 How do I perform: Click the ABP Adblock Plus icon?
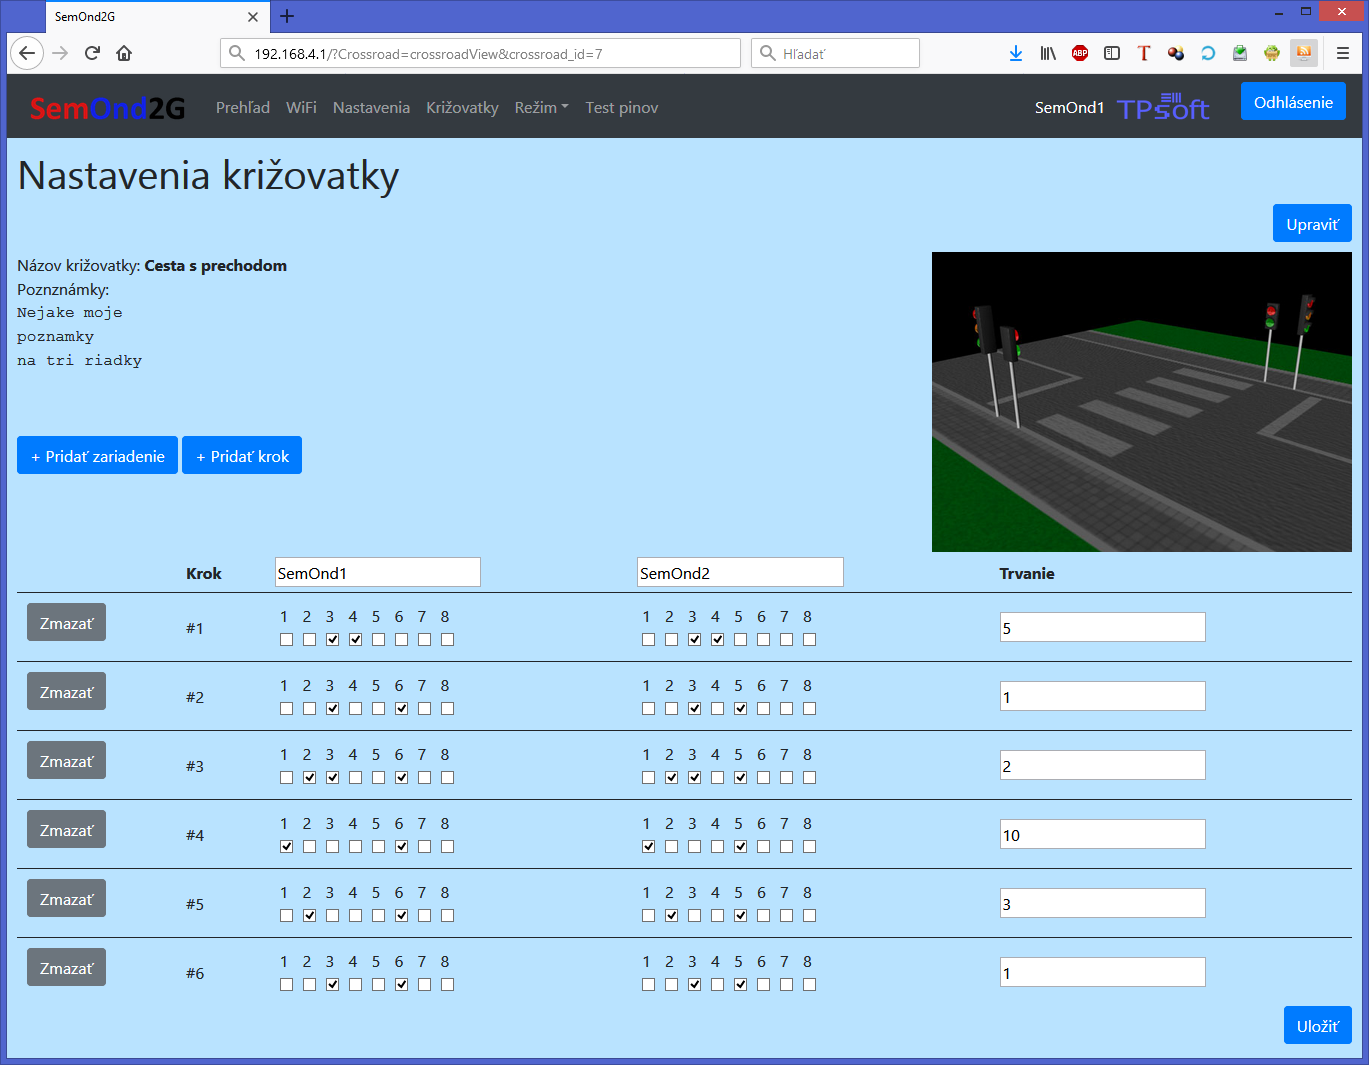pyautogui.click(x=1080, y=53)
